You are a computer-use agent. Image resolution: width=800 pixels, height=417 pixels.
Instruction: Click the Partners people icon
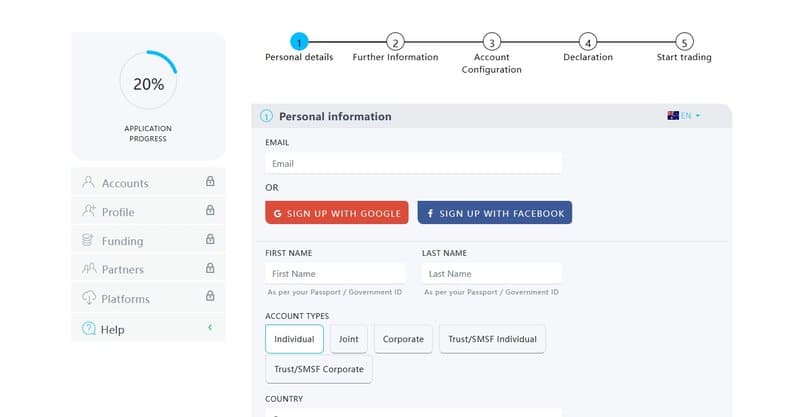tap(89, 269)
